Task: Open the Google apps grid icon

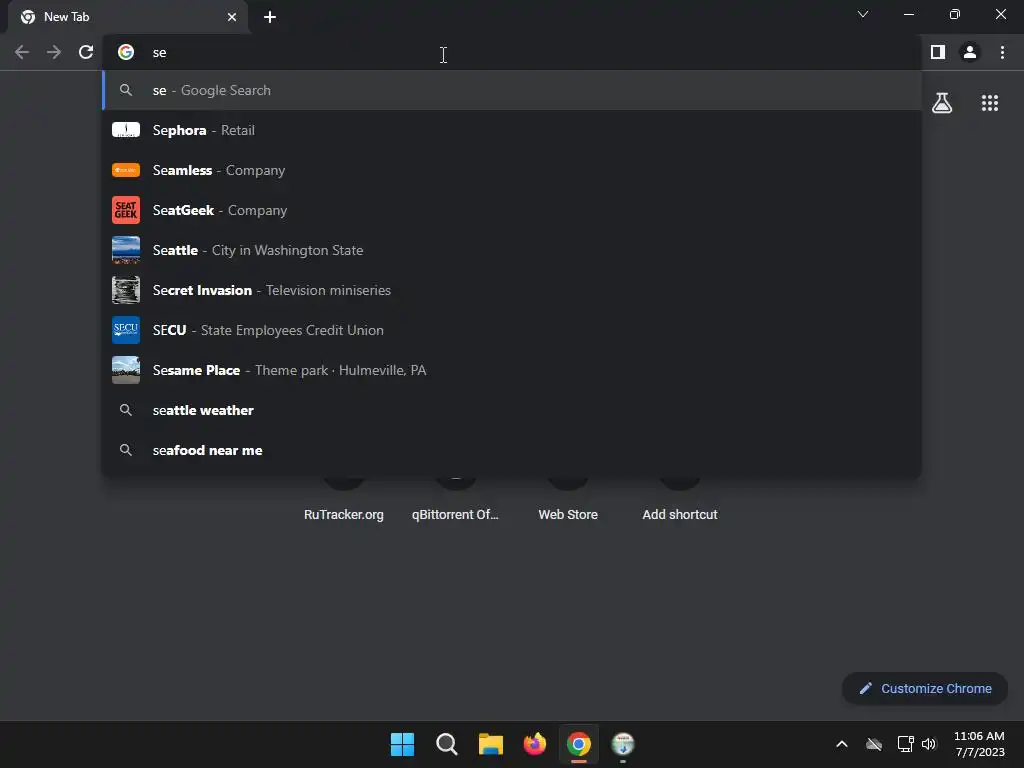Action: 990,103
